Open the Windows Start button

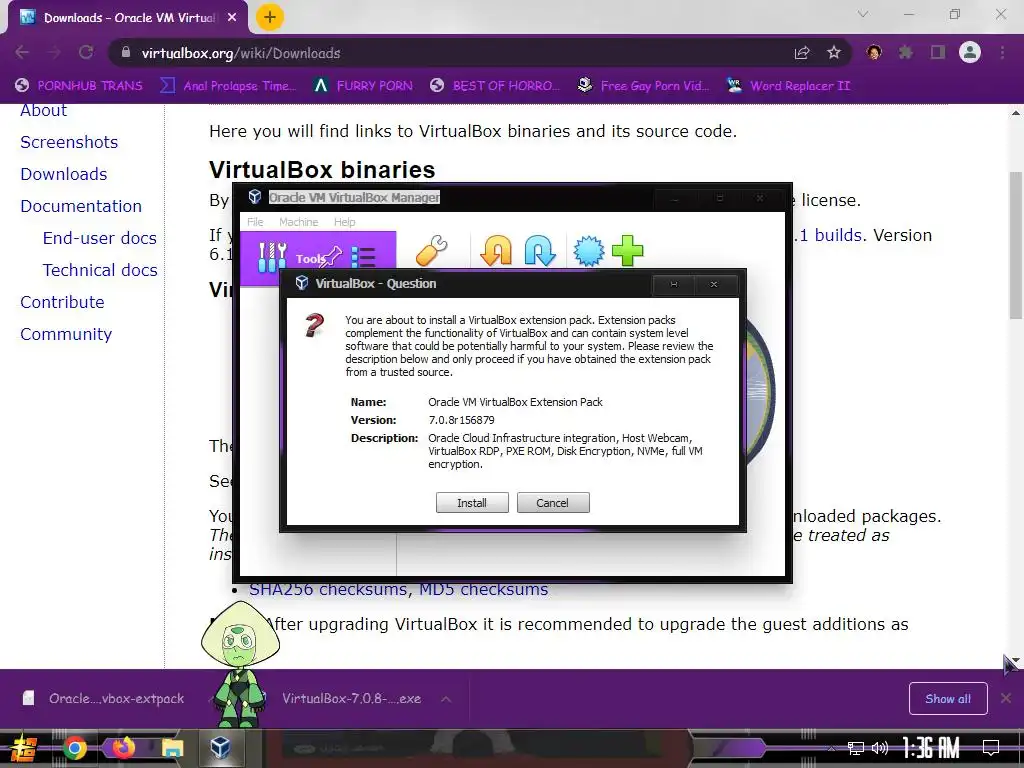click(x=24, y=748)
